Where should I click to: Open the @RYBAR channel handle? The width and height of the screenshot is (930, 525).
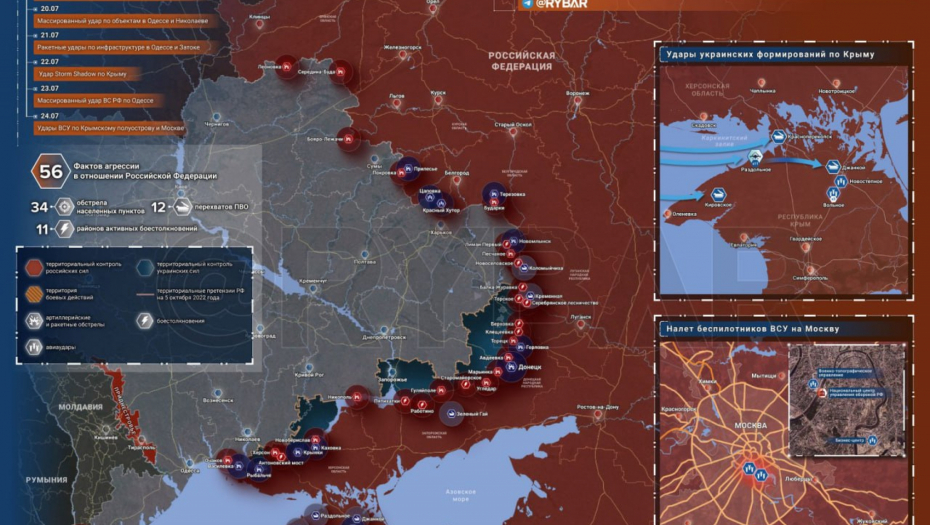coord(561,4)
